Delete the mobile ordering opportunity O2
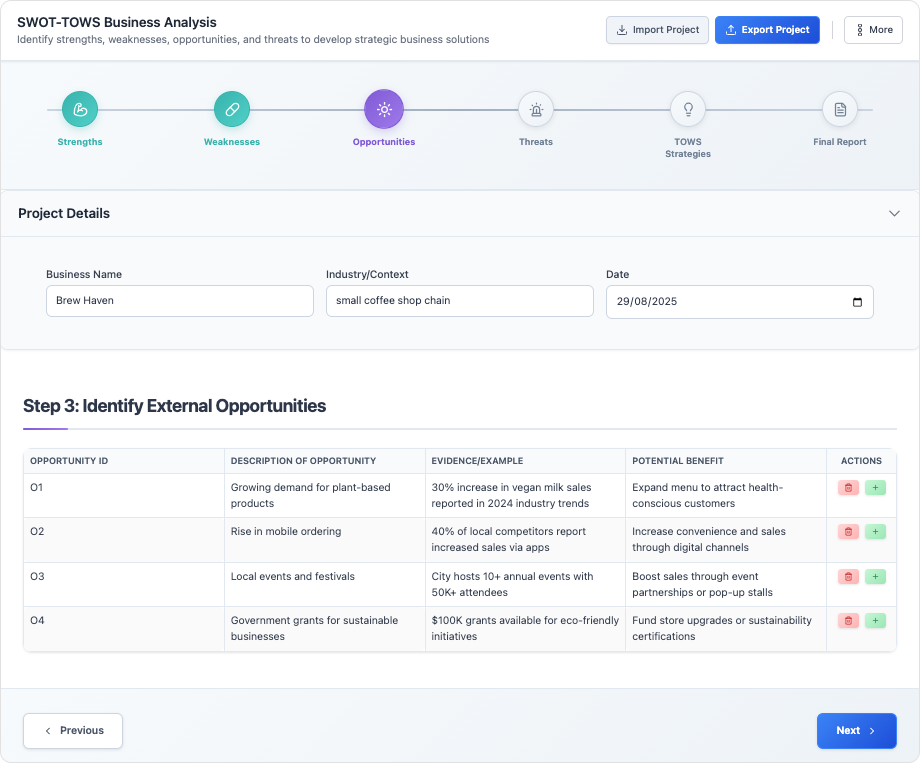The image size is (920, 763). (x=847, y=531)
